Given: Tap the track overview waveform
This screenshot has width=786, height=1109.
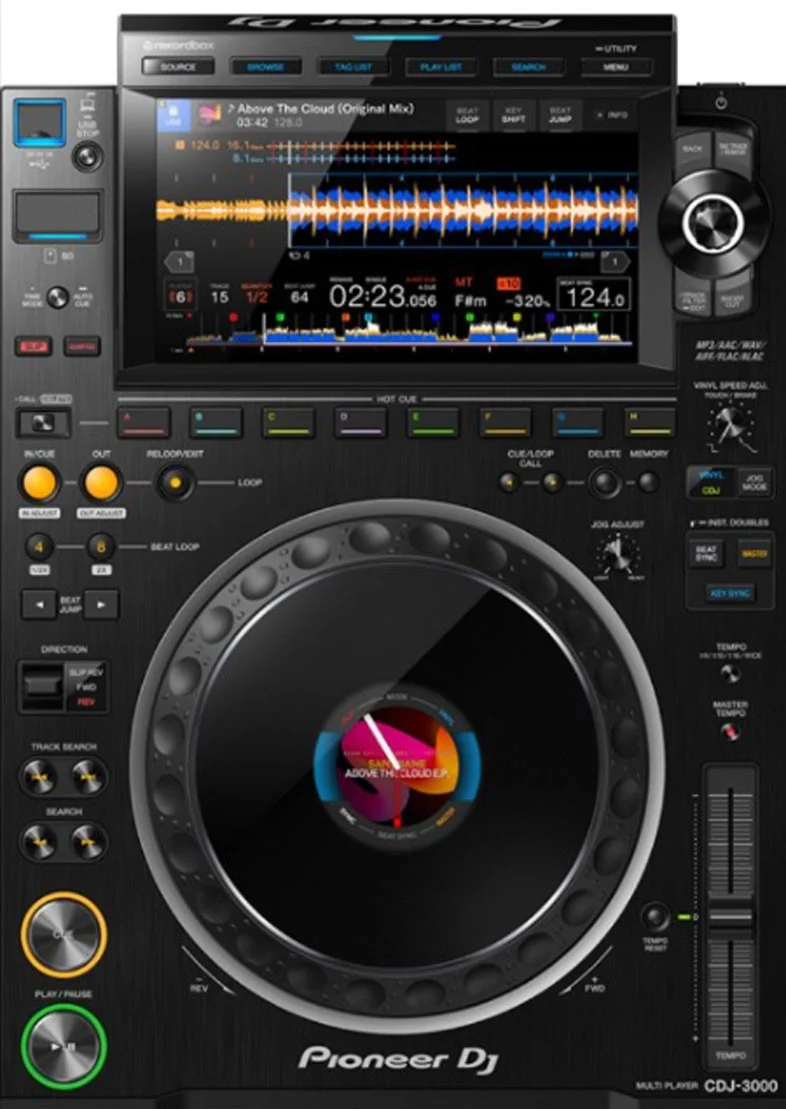Looking at the screenshot, I should (409, 332).
